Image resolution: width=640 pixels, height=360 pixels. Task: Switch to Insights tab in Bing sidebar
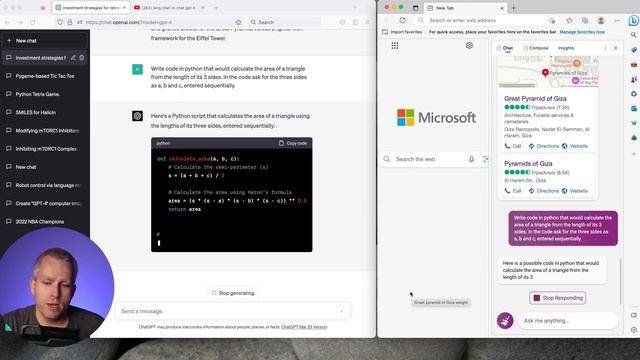566,48
